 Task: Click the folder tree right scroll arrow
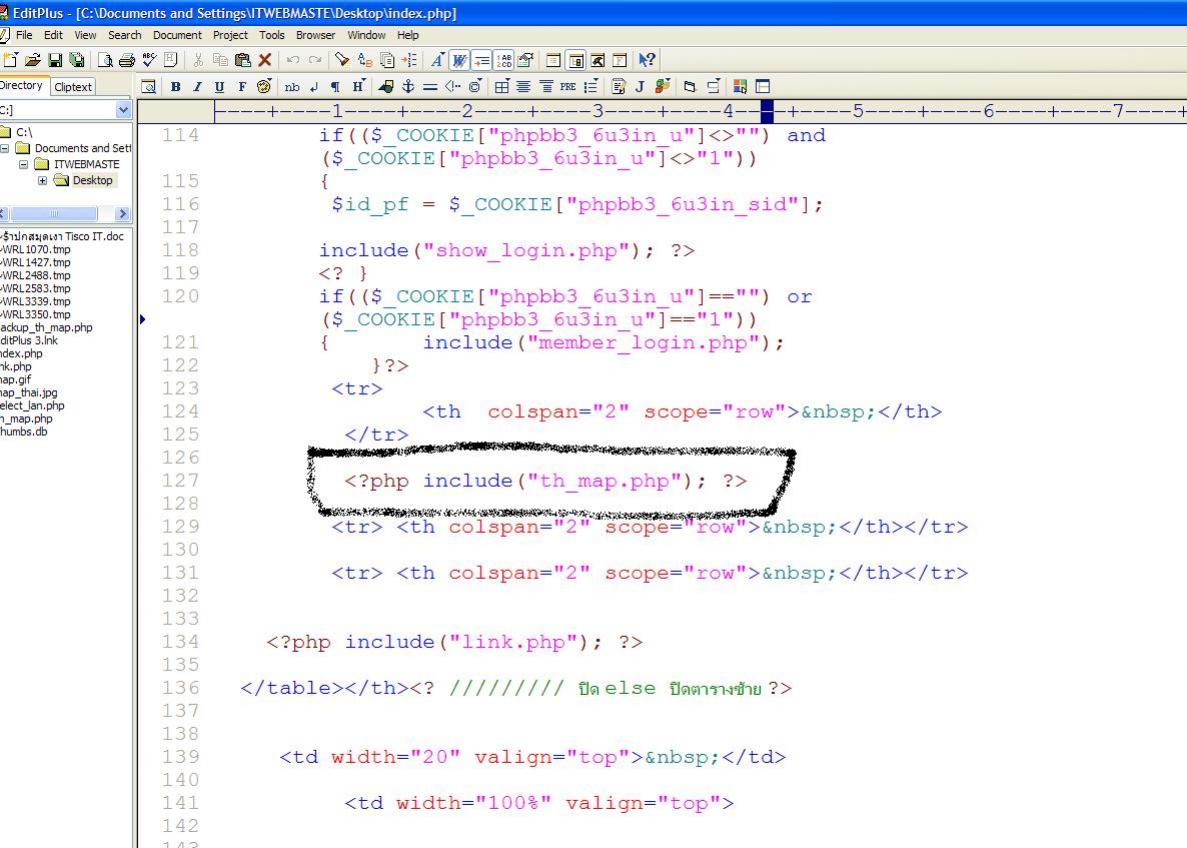point(123,214)
